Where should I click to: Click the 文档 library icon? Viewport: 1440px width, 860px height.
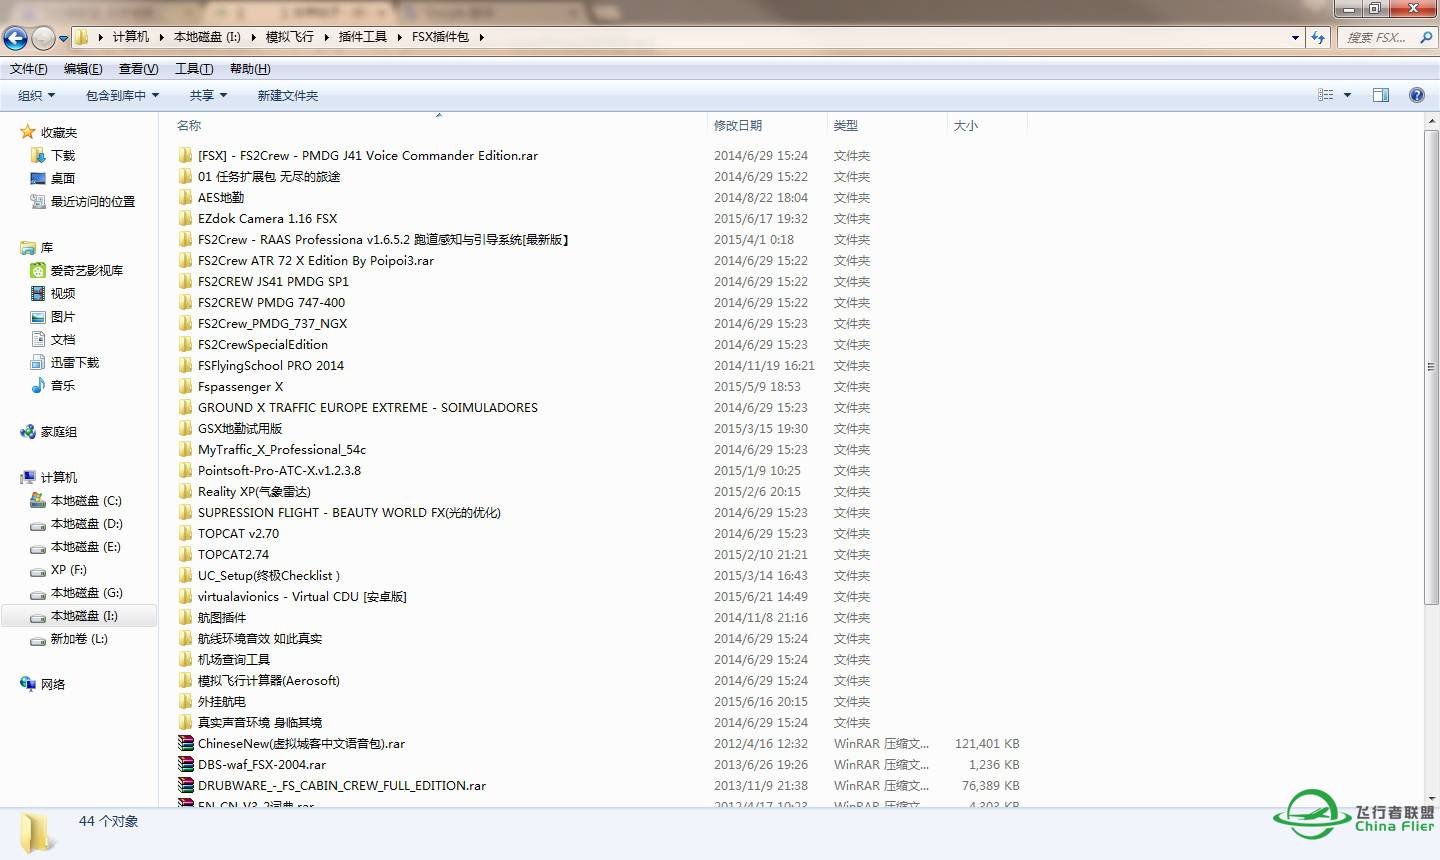pyautogui.click(x=38, y=339)
